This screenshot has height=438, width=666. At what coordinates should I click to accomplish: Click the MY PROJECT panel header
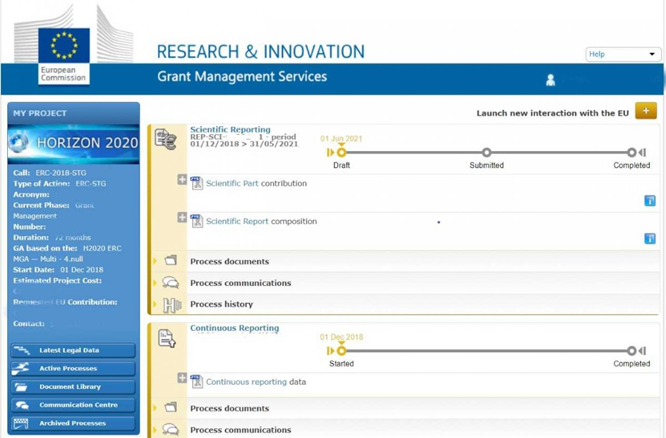[x=73, y=113]
